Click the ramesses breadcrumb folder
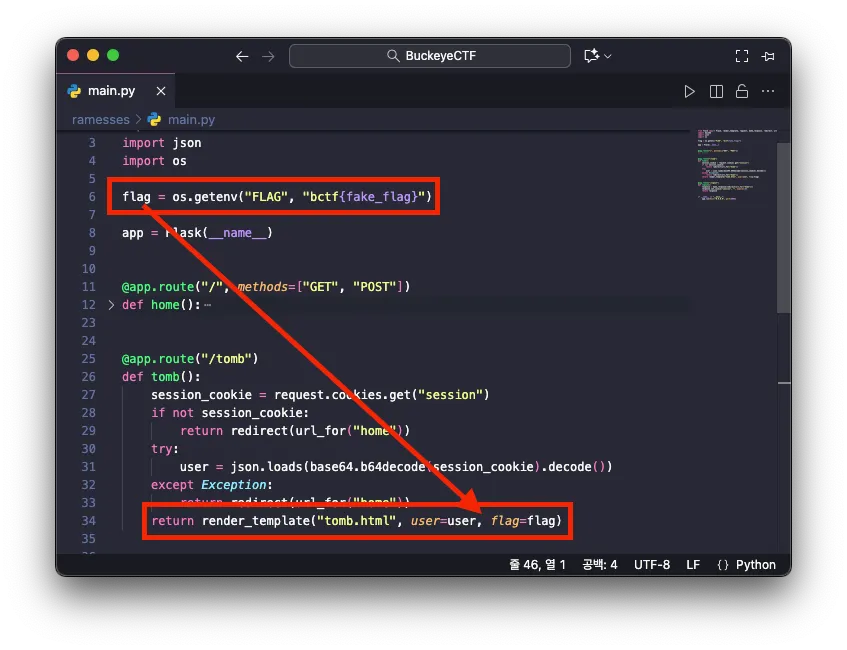The height and width of the screenshot is (650, 847). [101, 119]
